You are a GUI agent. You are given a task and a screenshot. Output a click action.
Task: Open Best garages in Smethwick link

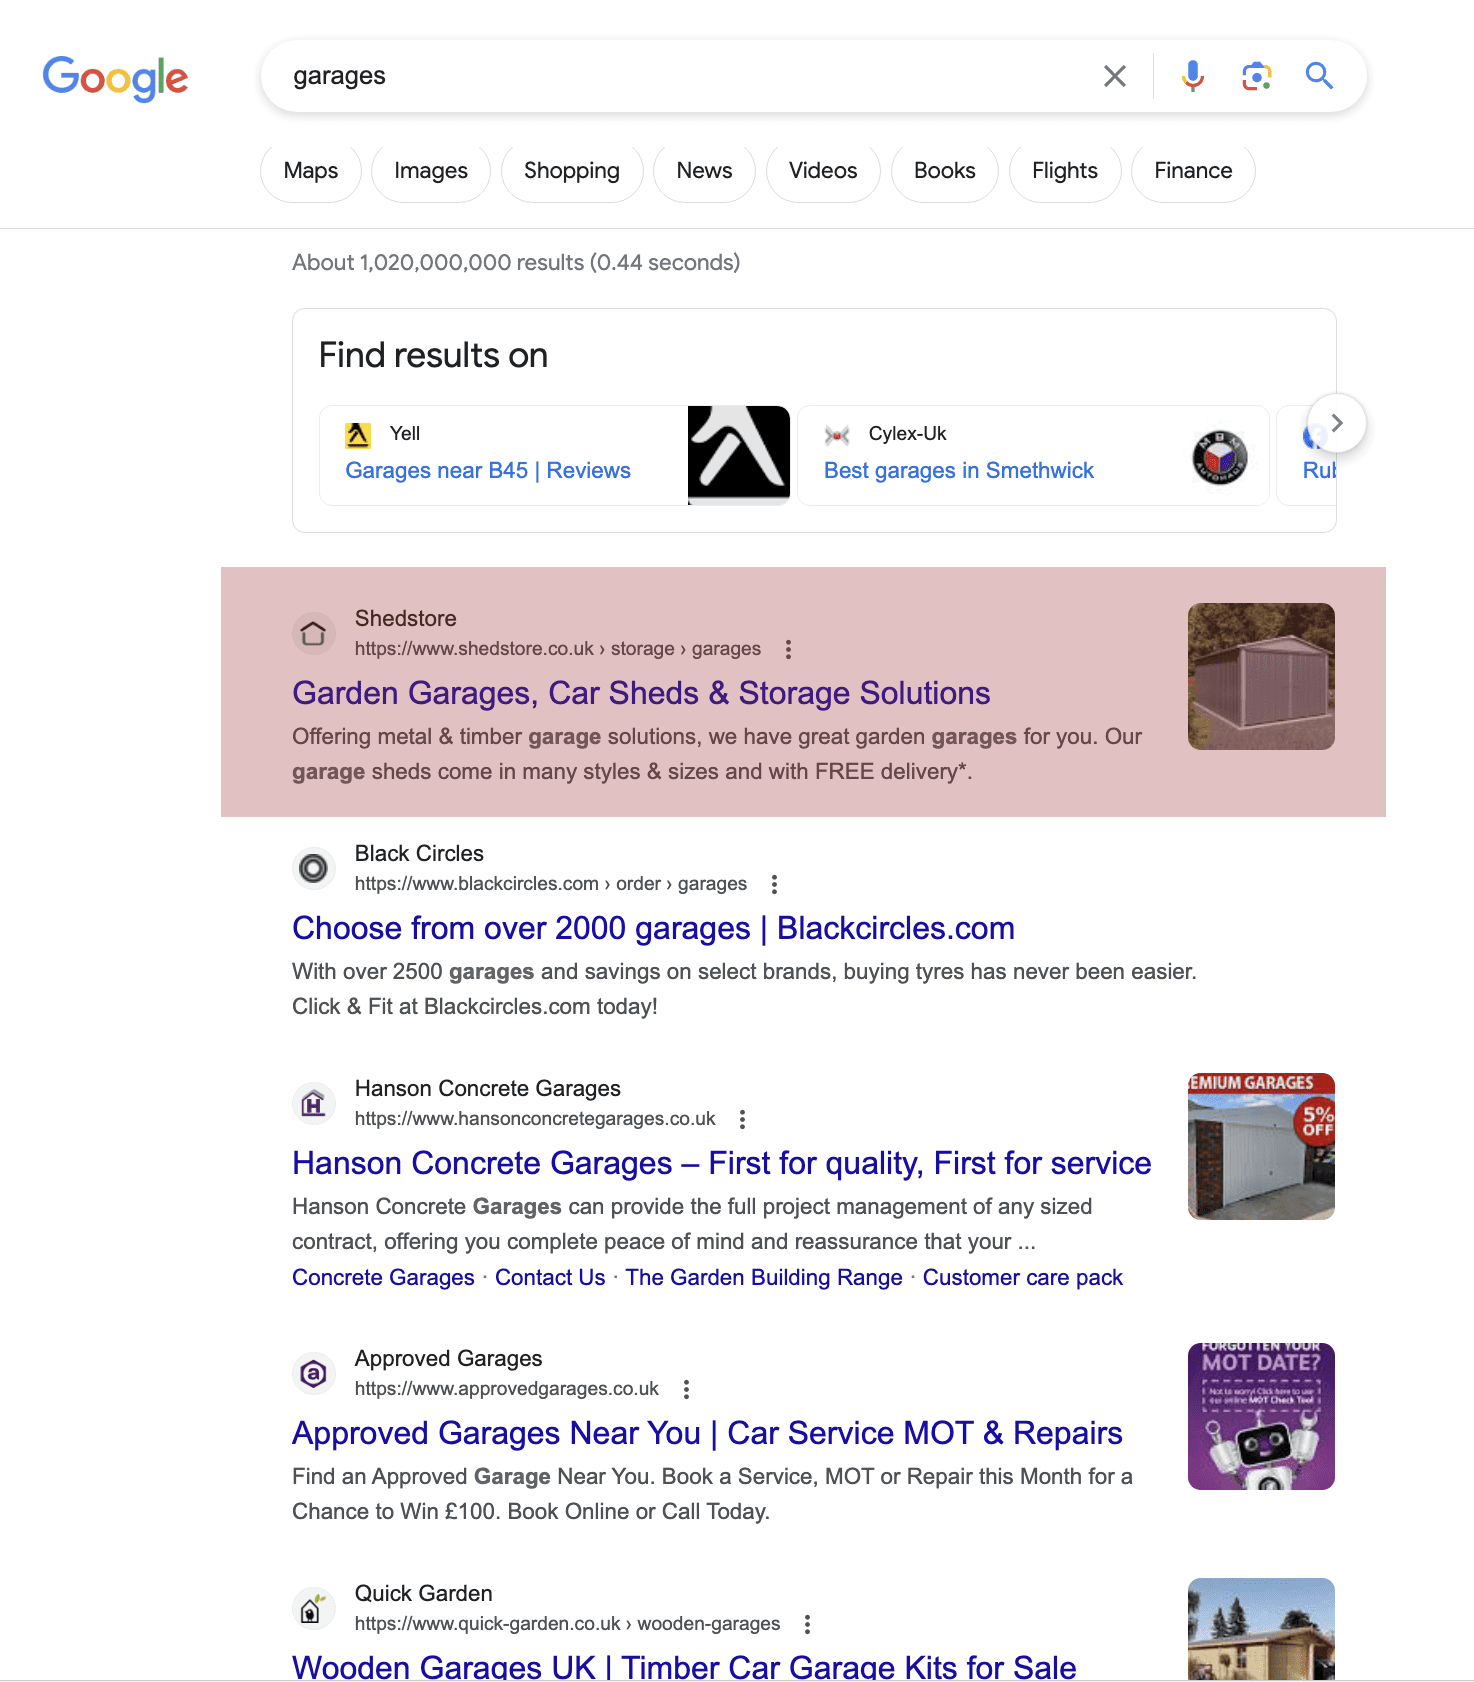pos(958,471)
